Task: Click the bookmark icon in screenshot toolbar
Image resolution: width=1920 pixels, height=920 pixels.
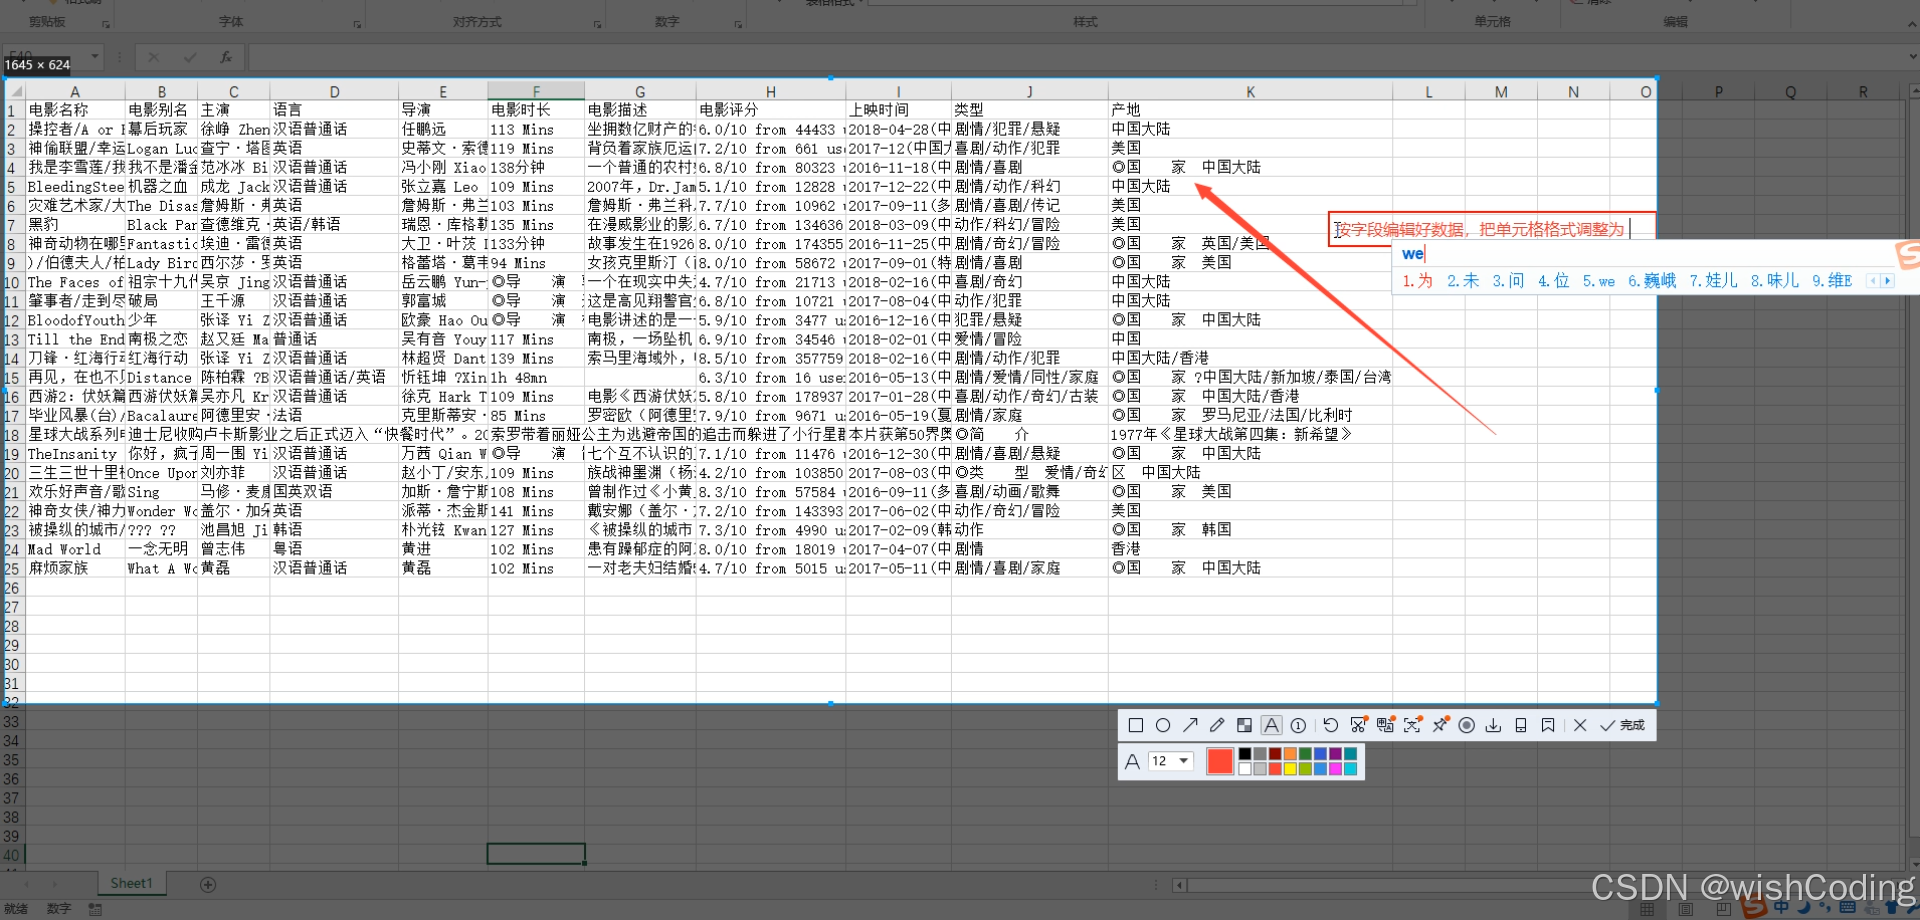Action: point(1548,725)
